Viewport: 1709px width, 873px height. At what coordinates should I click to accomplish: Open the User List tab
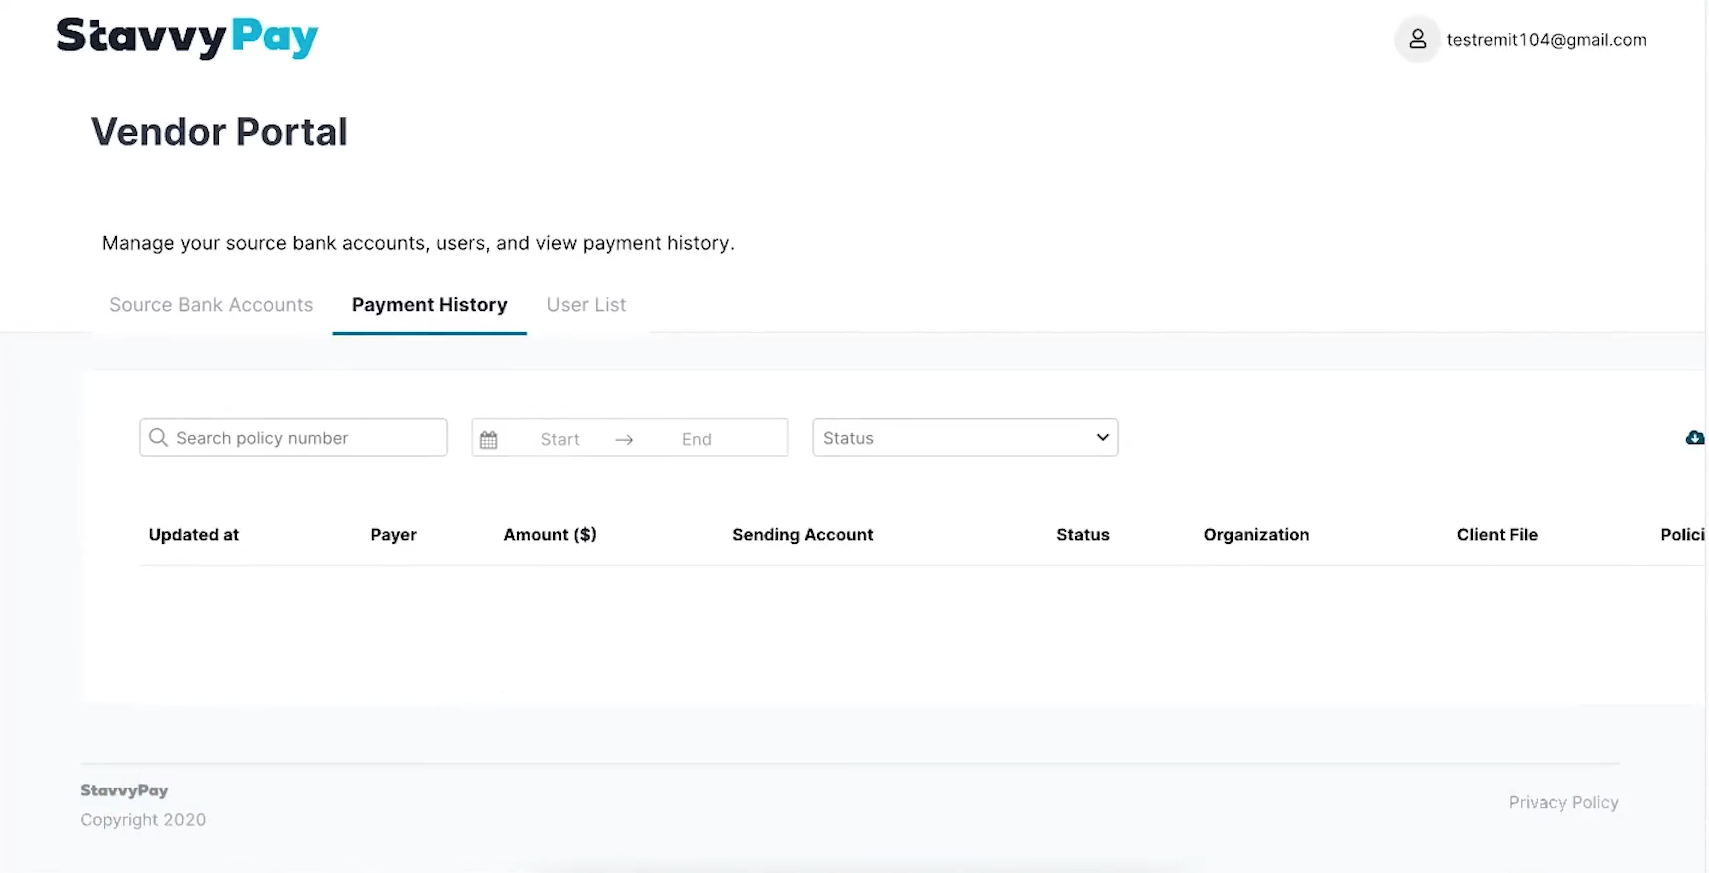pyautogui.click(x=586, y=305)
